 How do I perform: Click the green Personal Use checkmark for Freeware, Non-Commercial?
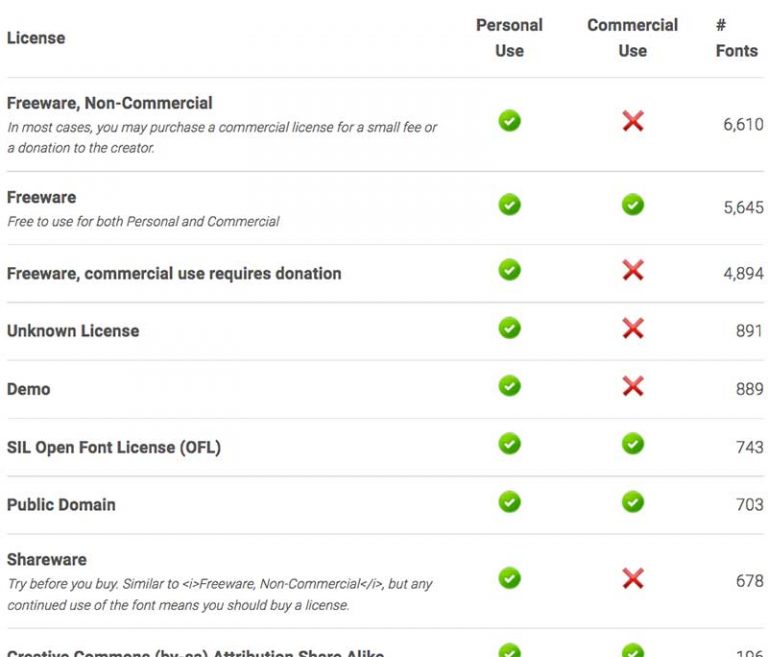[509, 122]
